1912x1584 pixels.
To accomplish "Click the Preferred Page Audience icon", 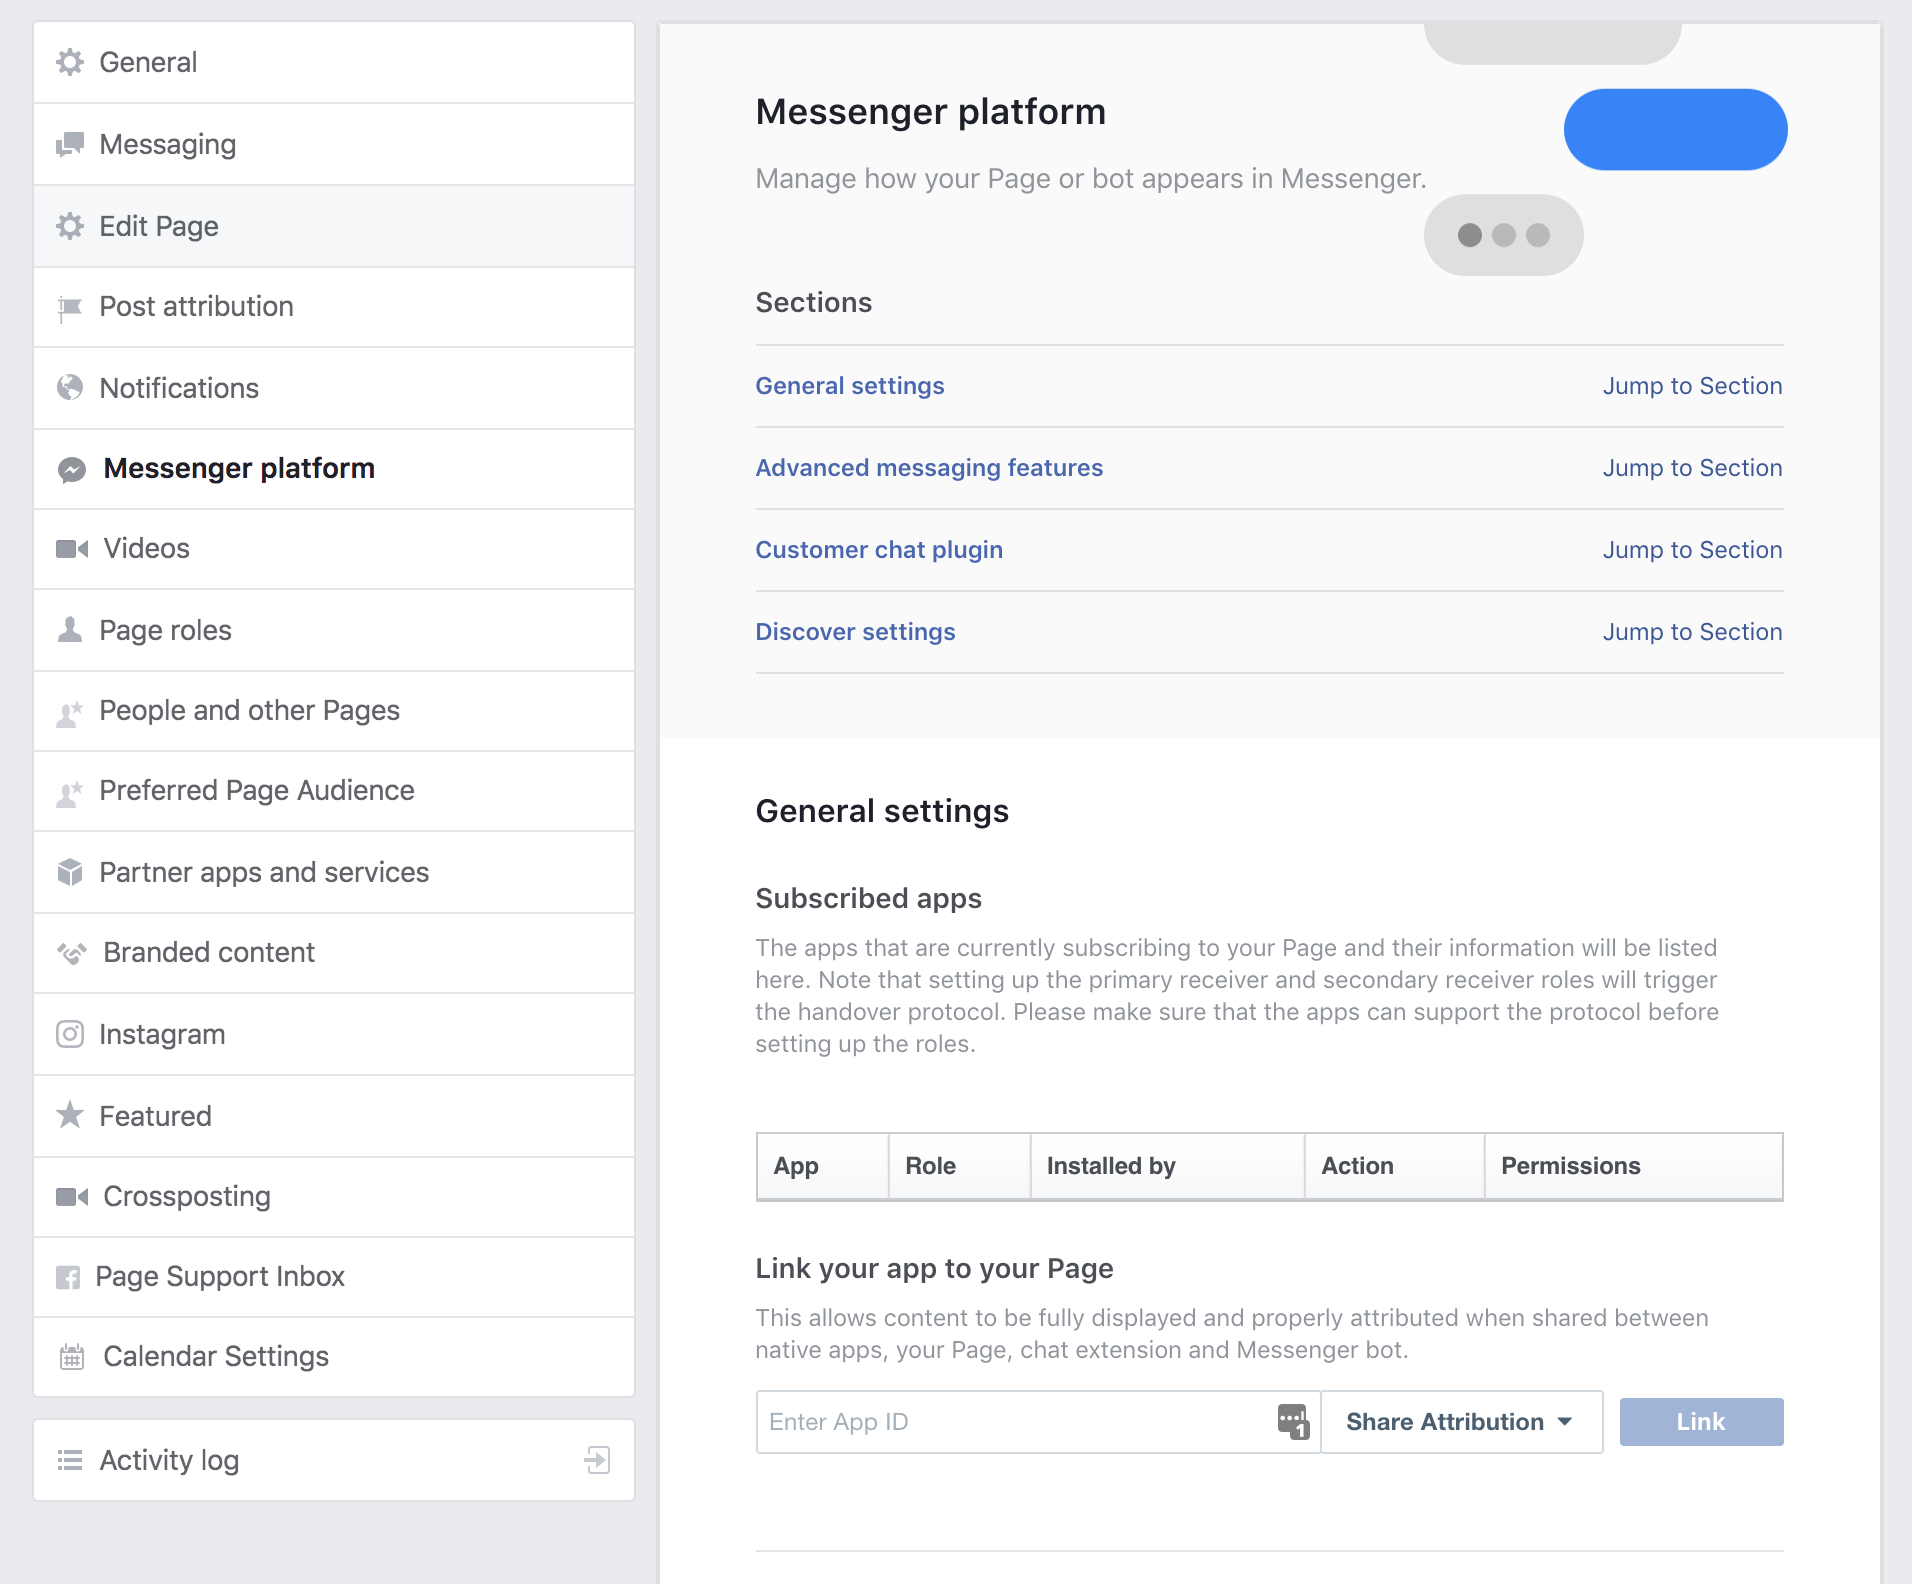I will coord(69,793).
